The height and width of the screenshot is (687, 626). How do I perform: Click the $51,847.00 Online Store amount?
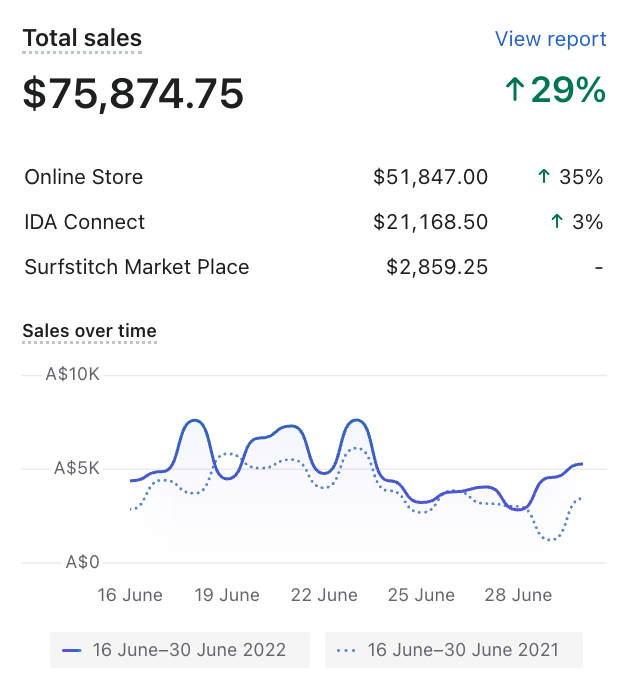pos(430,177)
